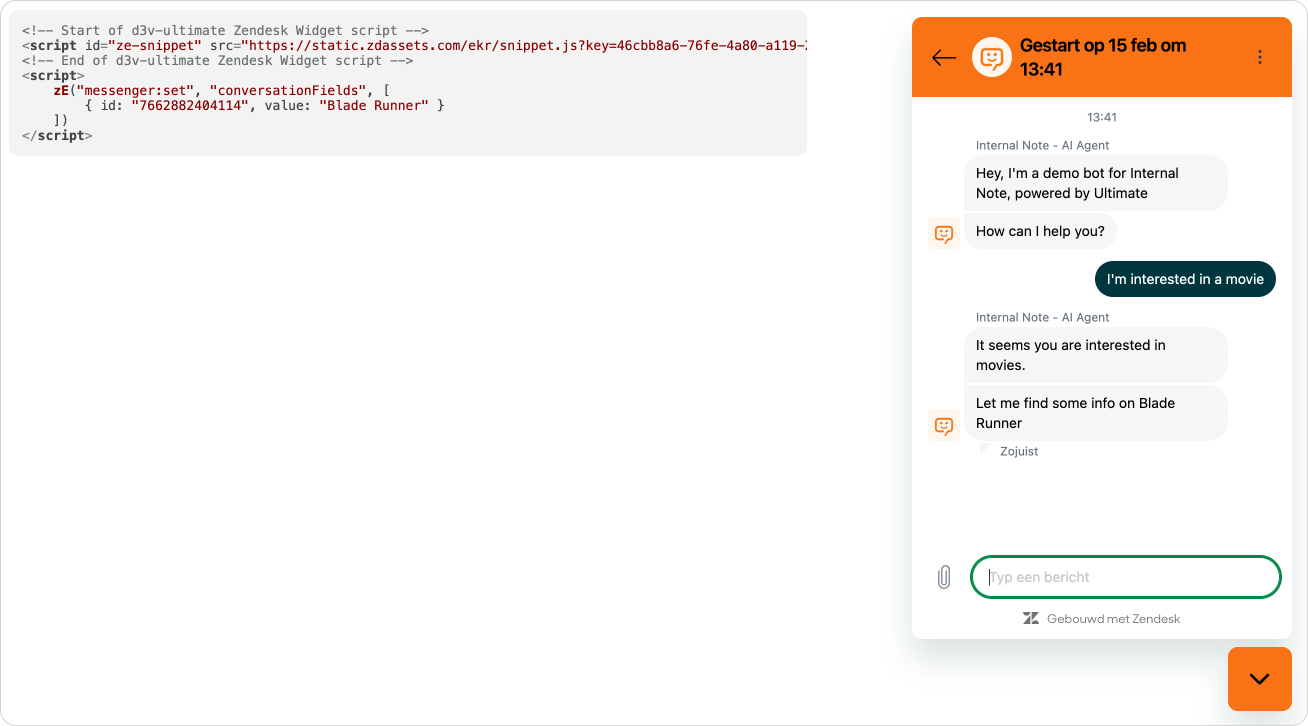Click the back arrow in the chat header
The height and width of the screenshot is (726, 1308).
click(x=943, y=57)
